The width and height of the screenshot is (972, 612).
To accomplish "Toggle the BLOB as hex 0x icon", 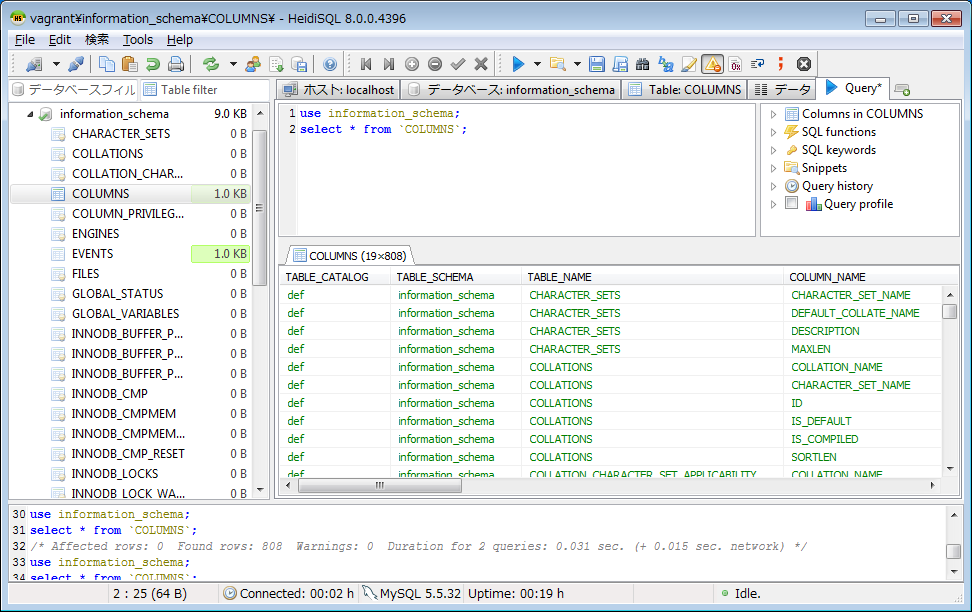I will tap(735, 64).
